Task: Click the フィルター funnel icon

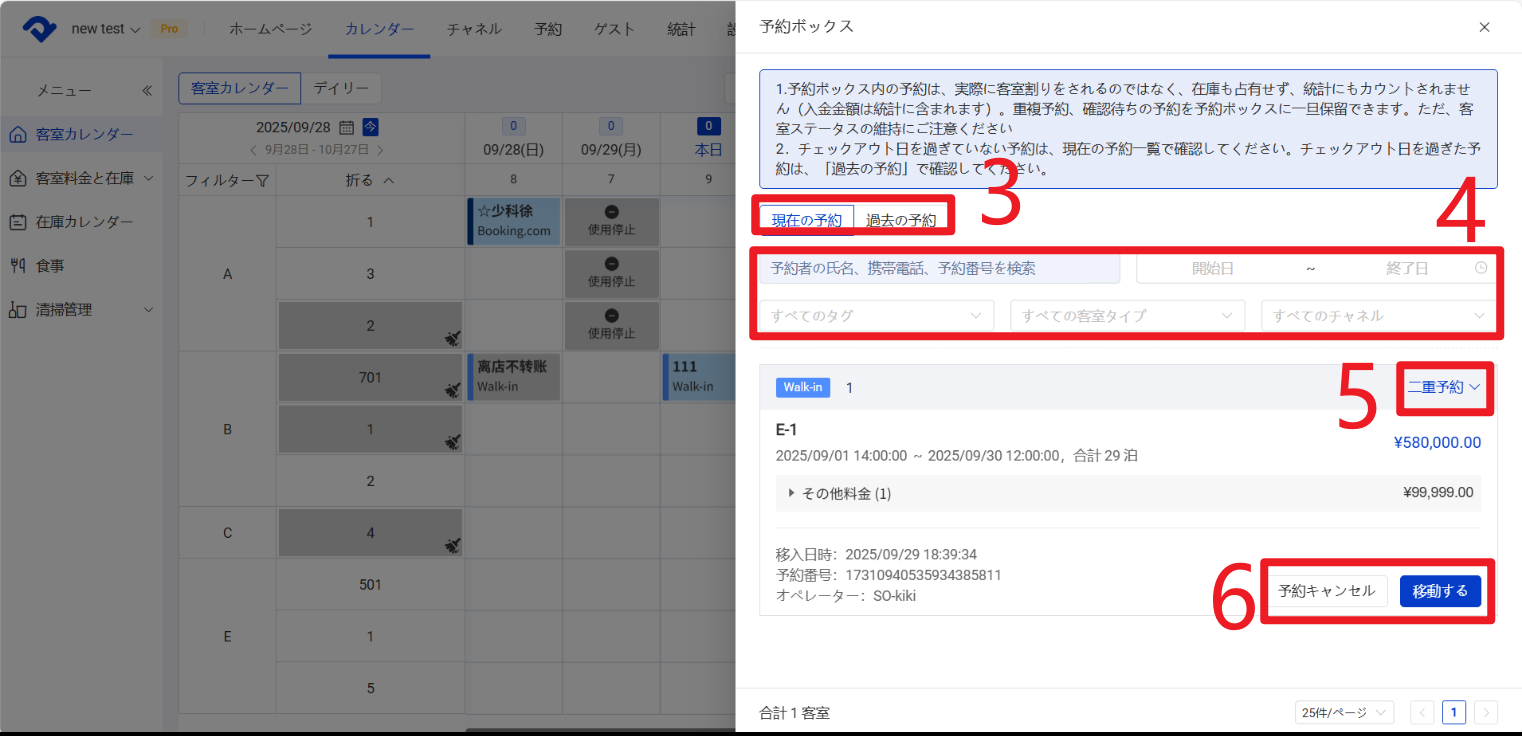Action: (x=262, y=181)
